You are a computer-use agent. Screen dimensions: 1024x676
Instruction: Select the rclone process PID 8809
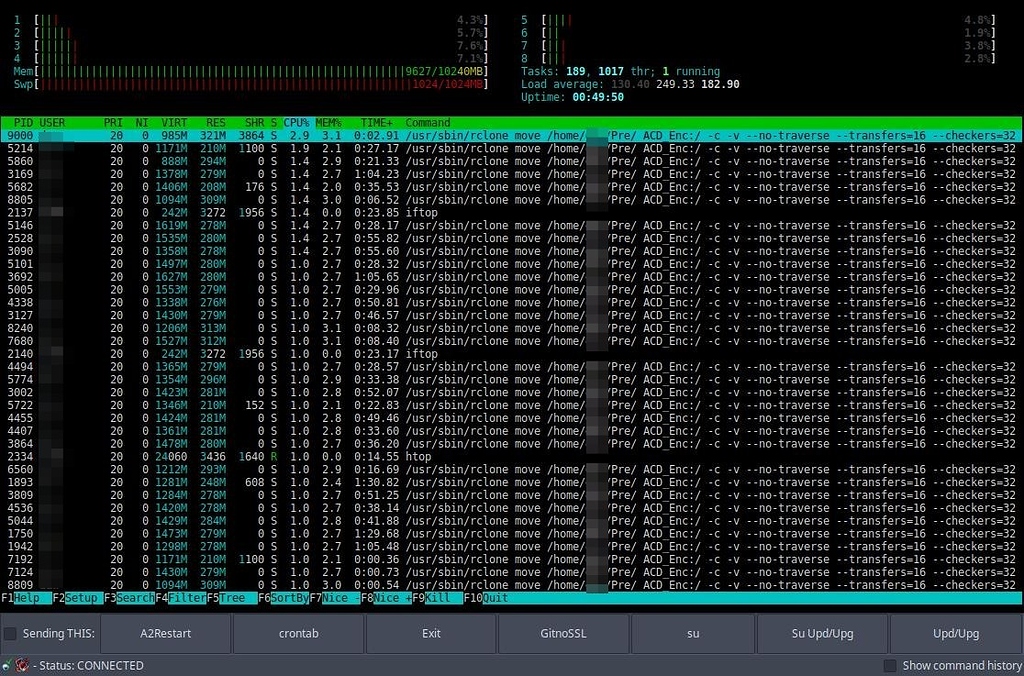pyautogui.click(x=512, y=585)
